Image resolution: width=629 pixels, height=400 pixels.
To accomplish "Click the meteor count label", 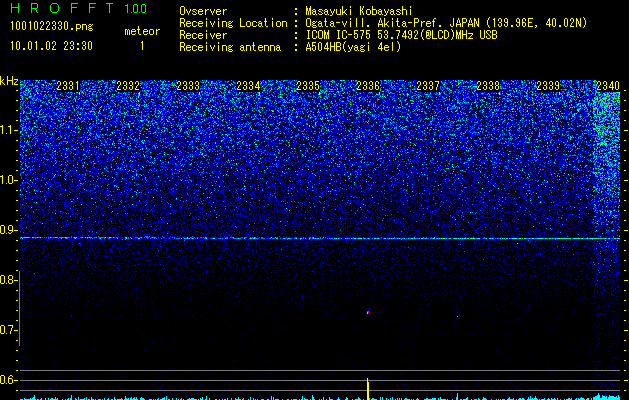I will (142, 31).
